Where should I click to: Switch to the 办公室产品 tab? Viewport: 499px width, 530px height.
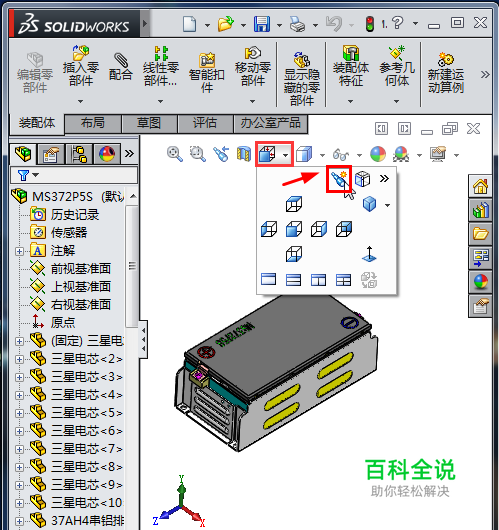pyautogui.click(x=270, y=123)
